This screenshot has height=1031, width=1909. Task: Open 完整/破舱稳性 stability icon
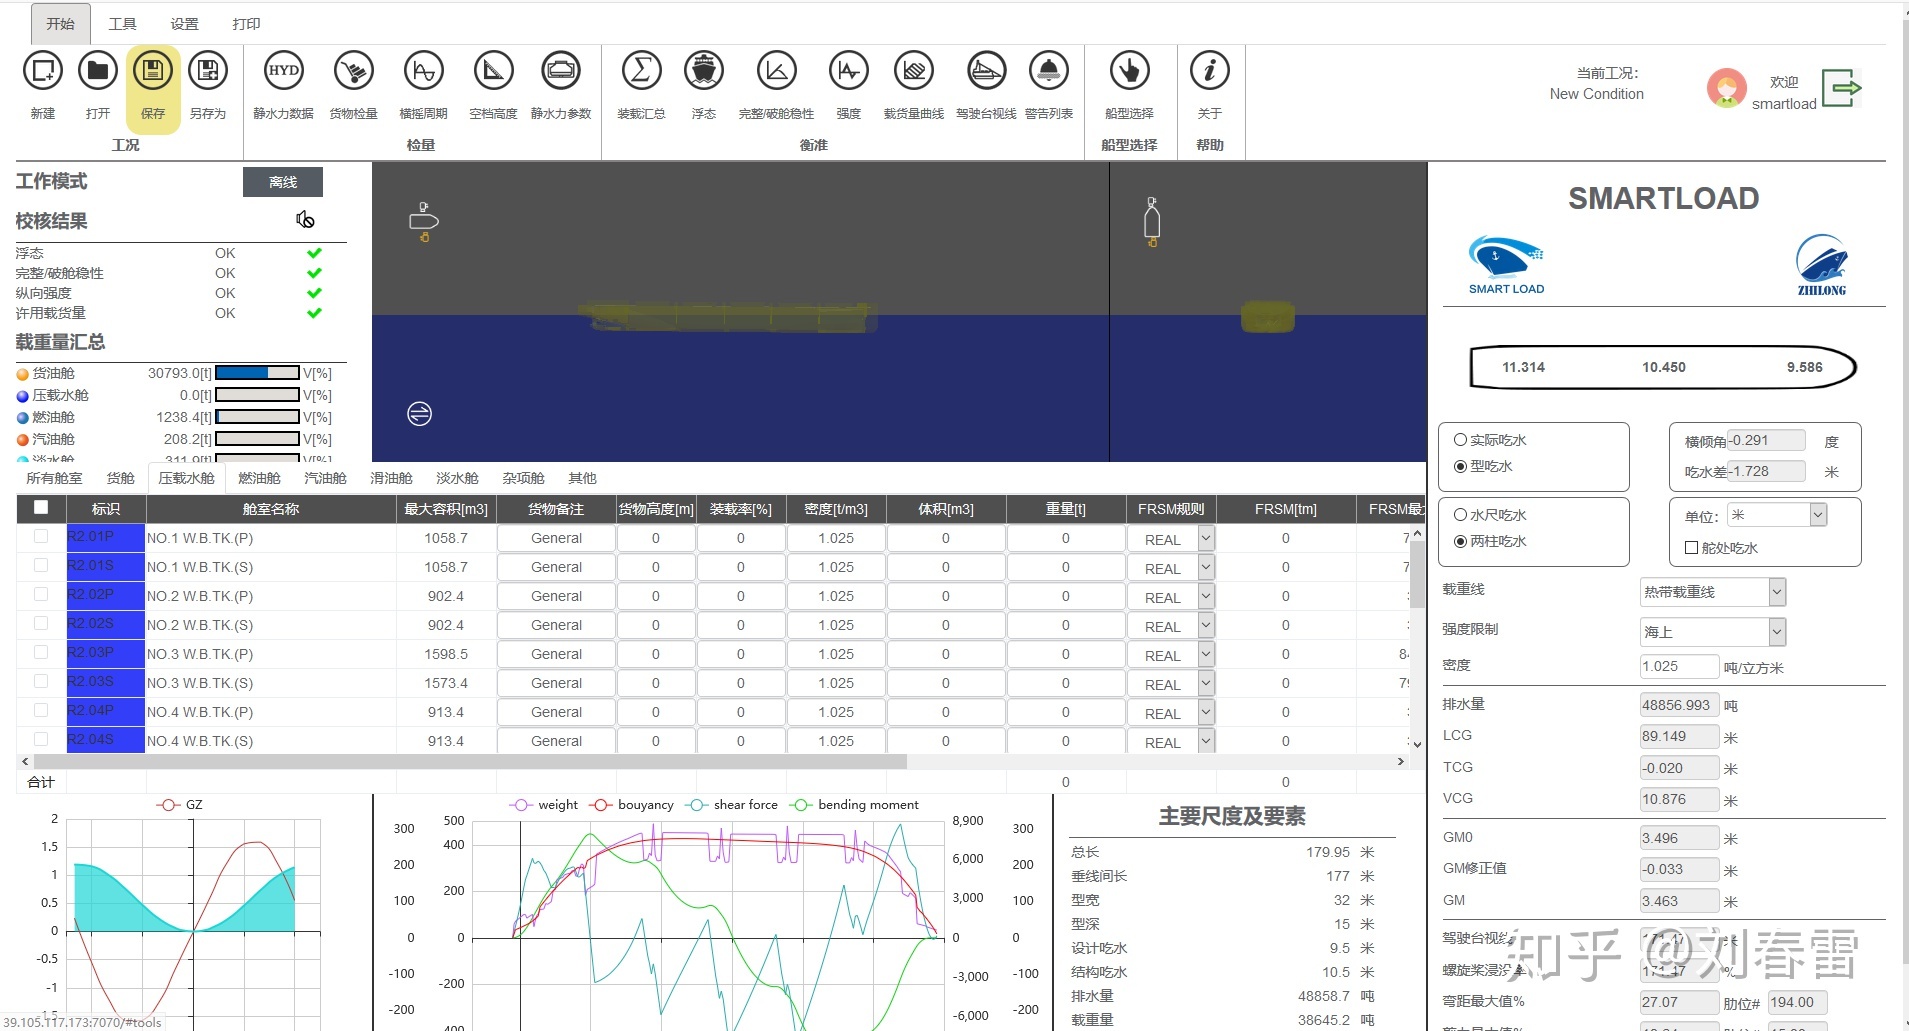click(x=777, y=71)
